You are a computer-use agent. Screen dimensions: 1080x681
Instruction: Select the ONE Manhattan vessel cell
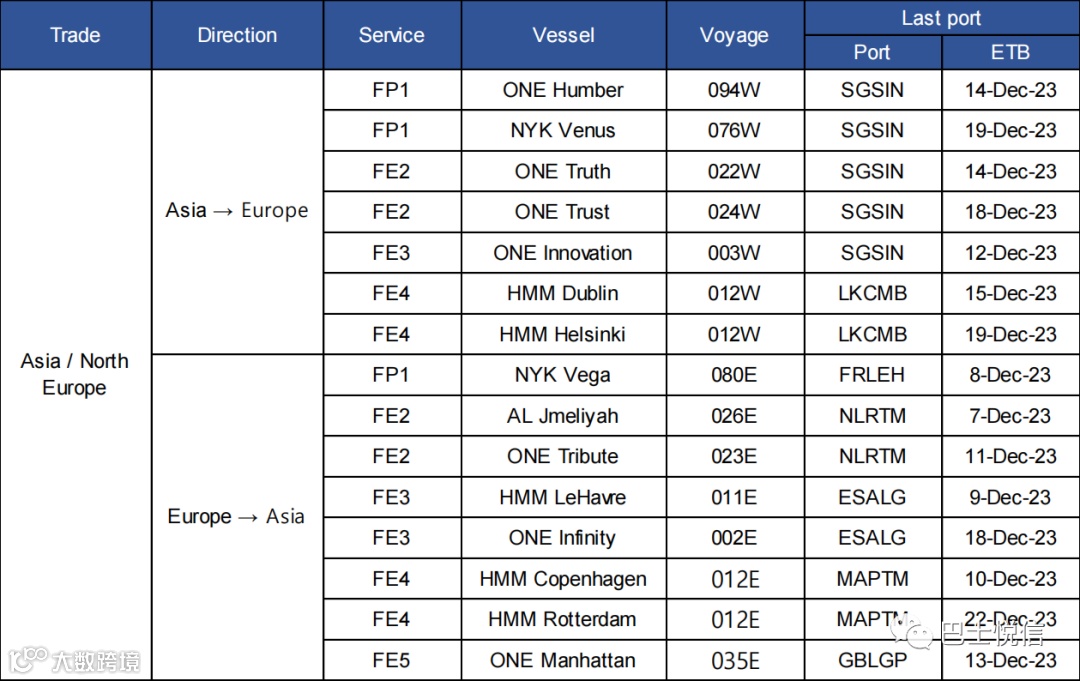(563, 660)
